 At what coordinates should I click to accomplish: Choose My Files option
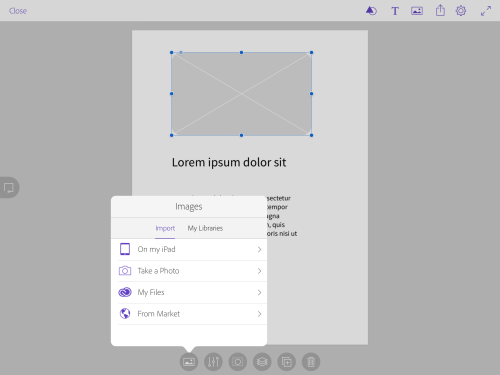(x=189, y=293)
